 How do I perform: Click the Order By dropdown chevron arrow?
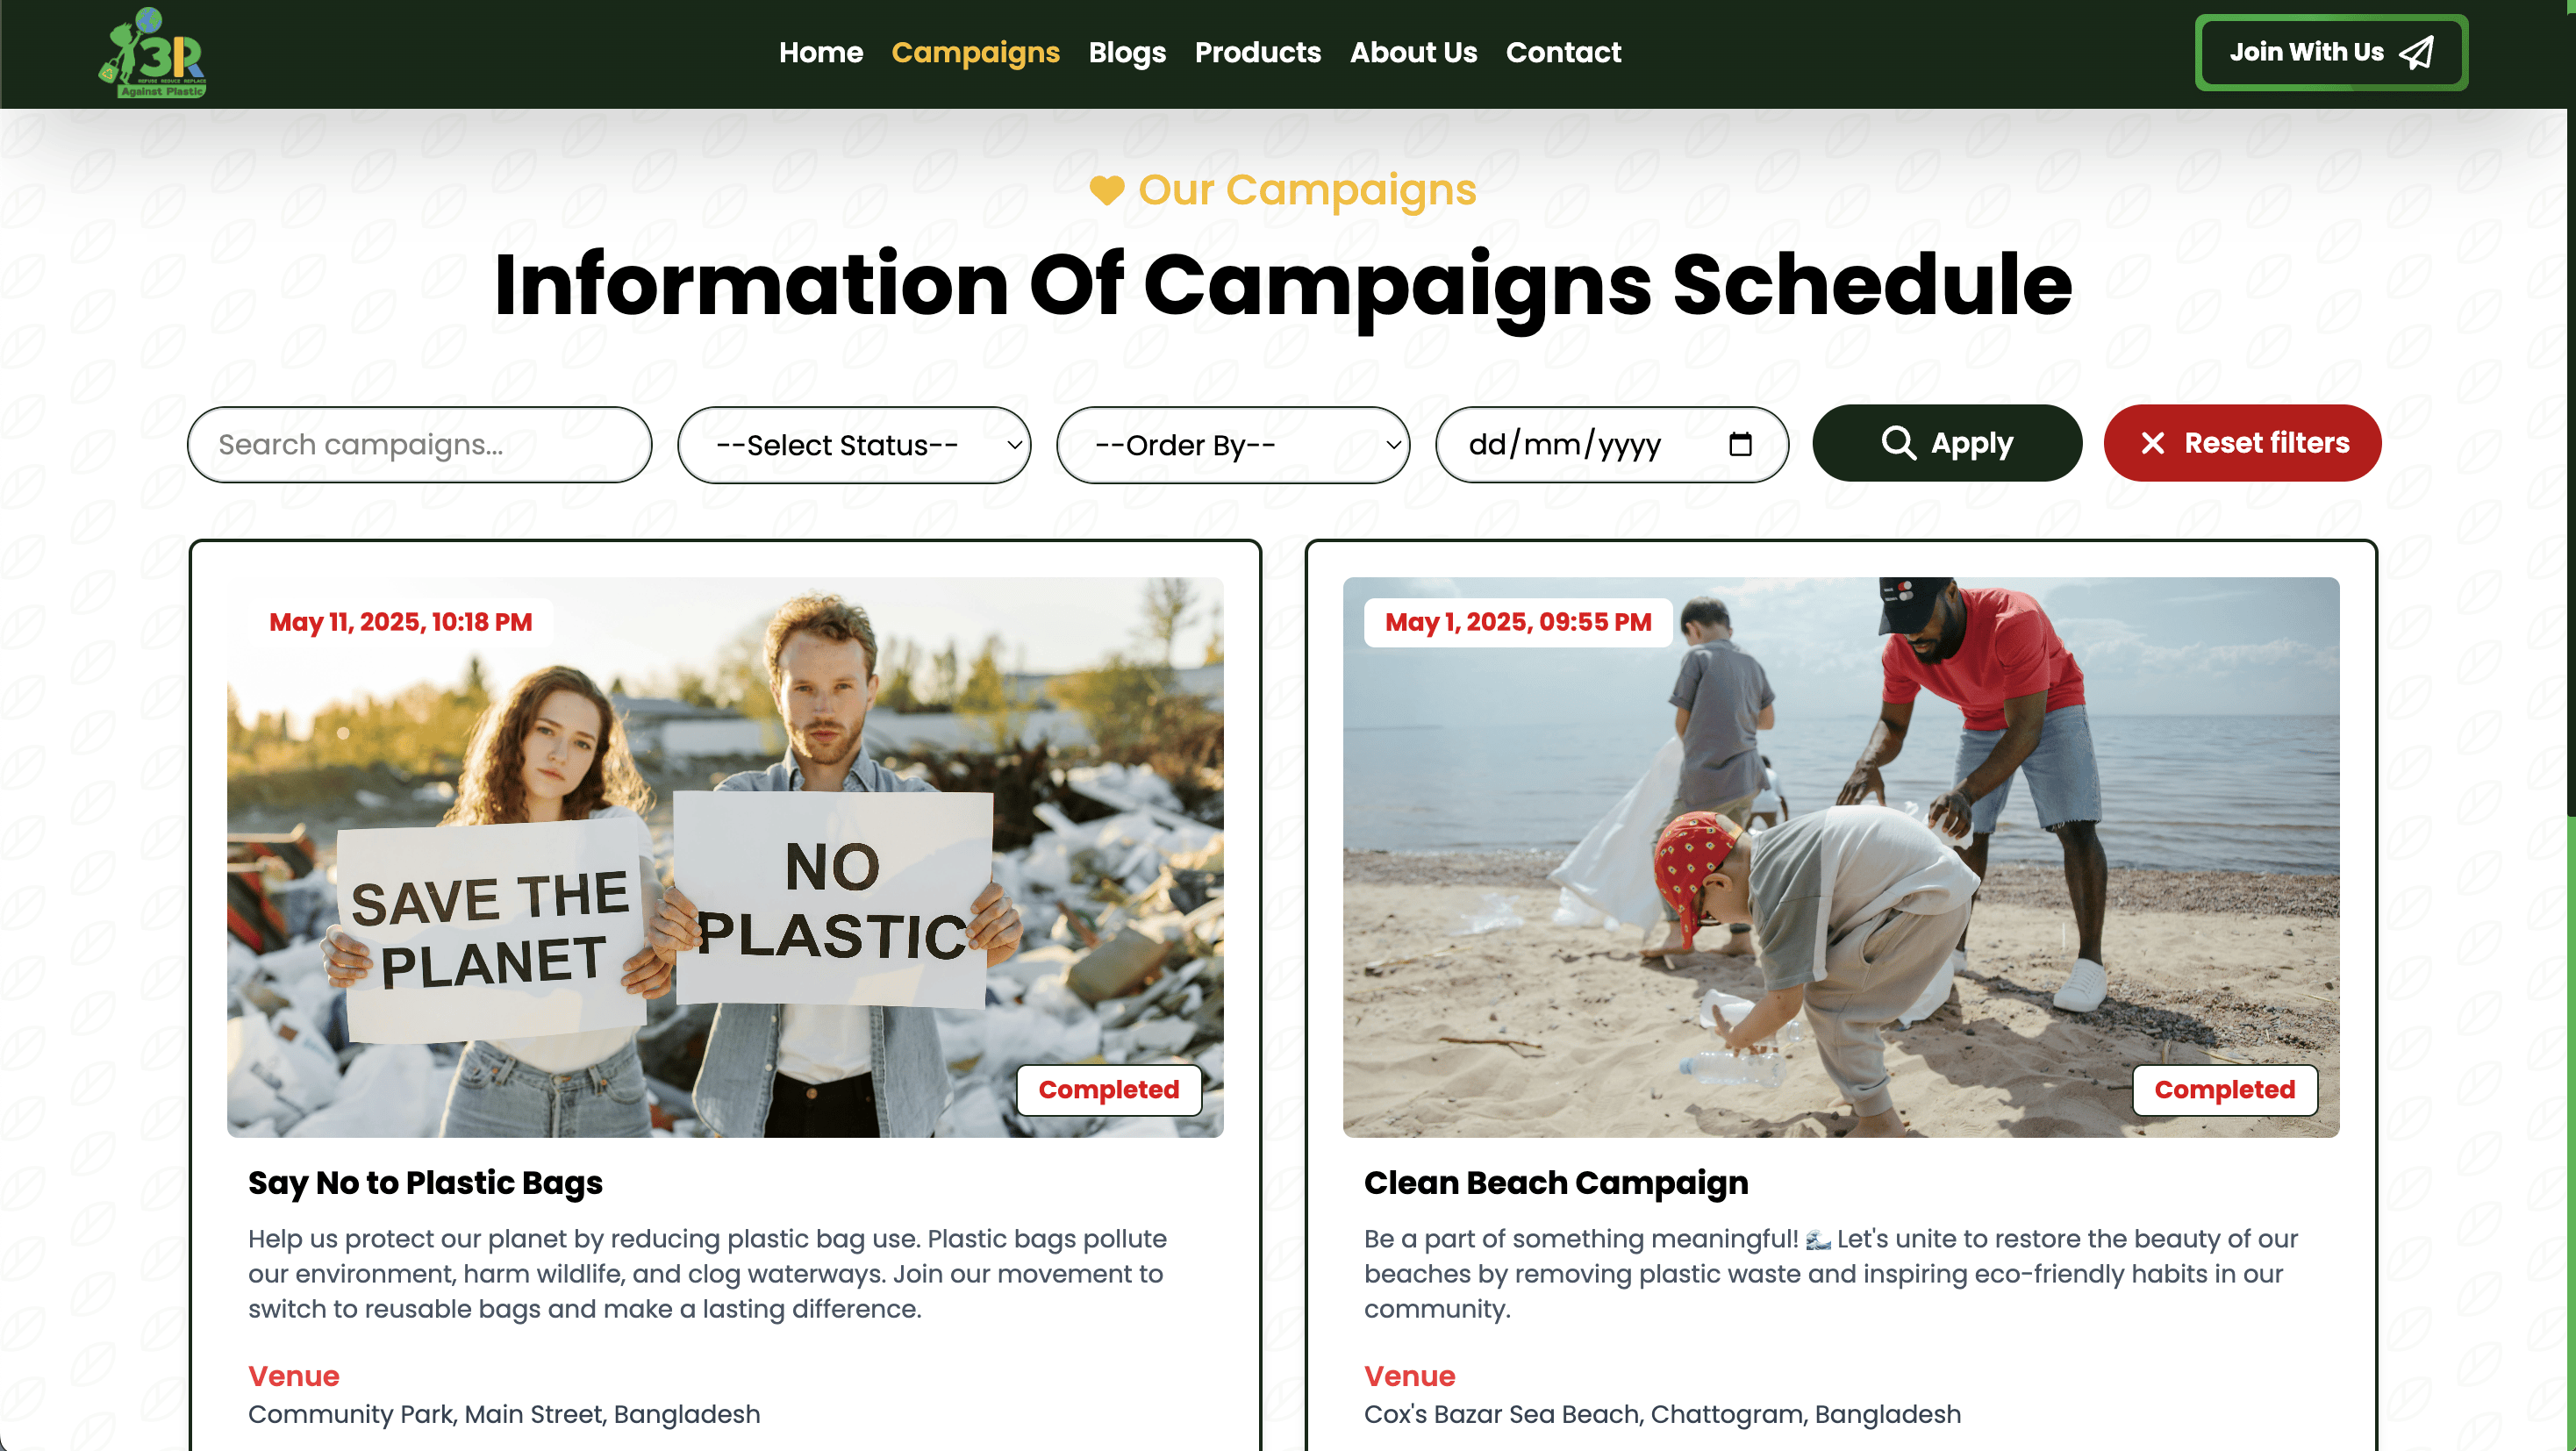click(1393, 445)
